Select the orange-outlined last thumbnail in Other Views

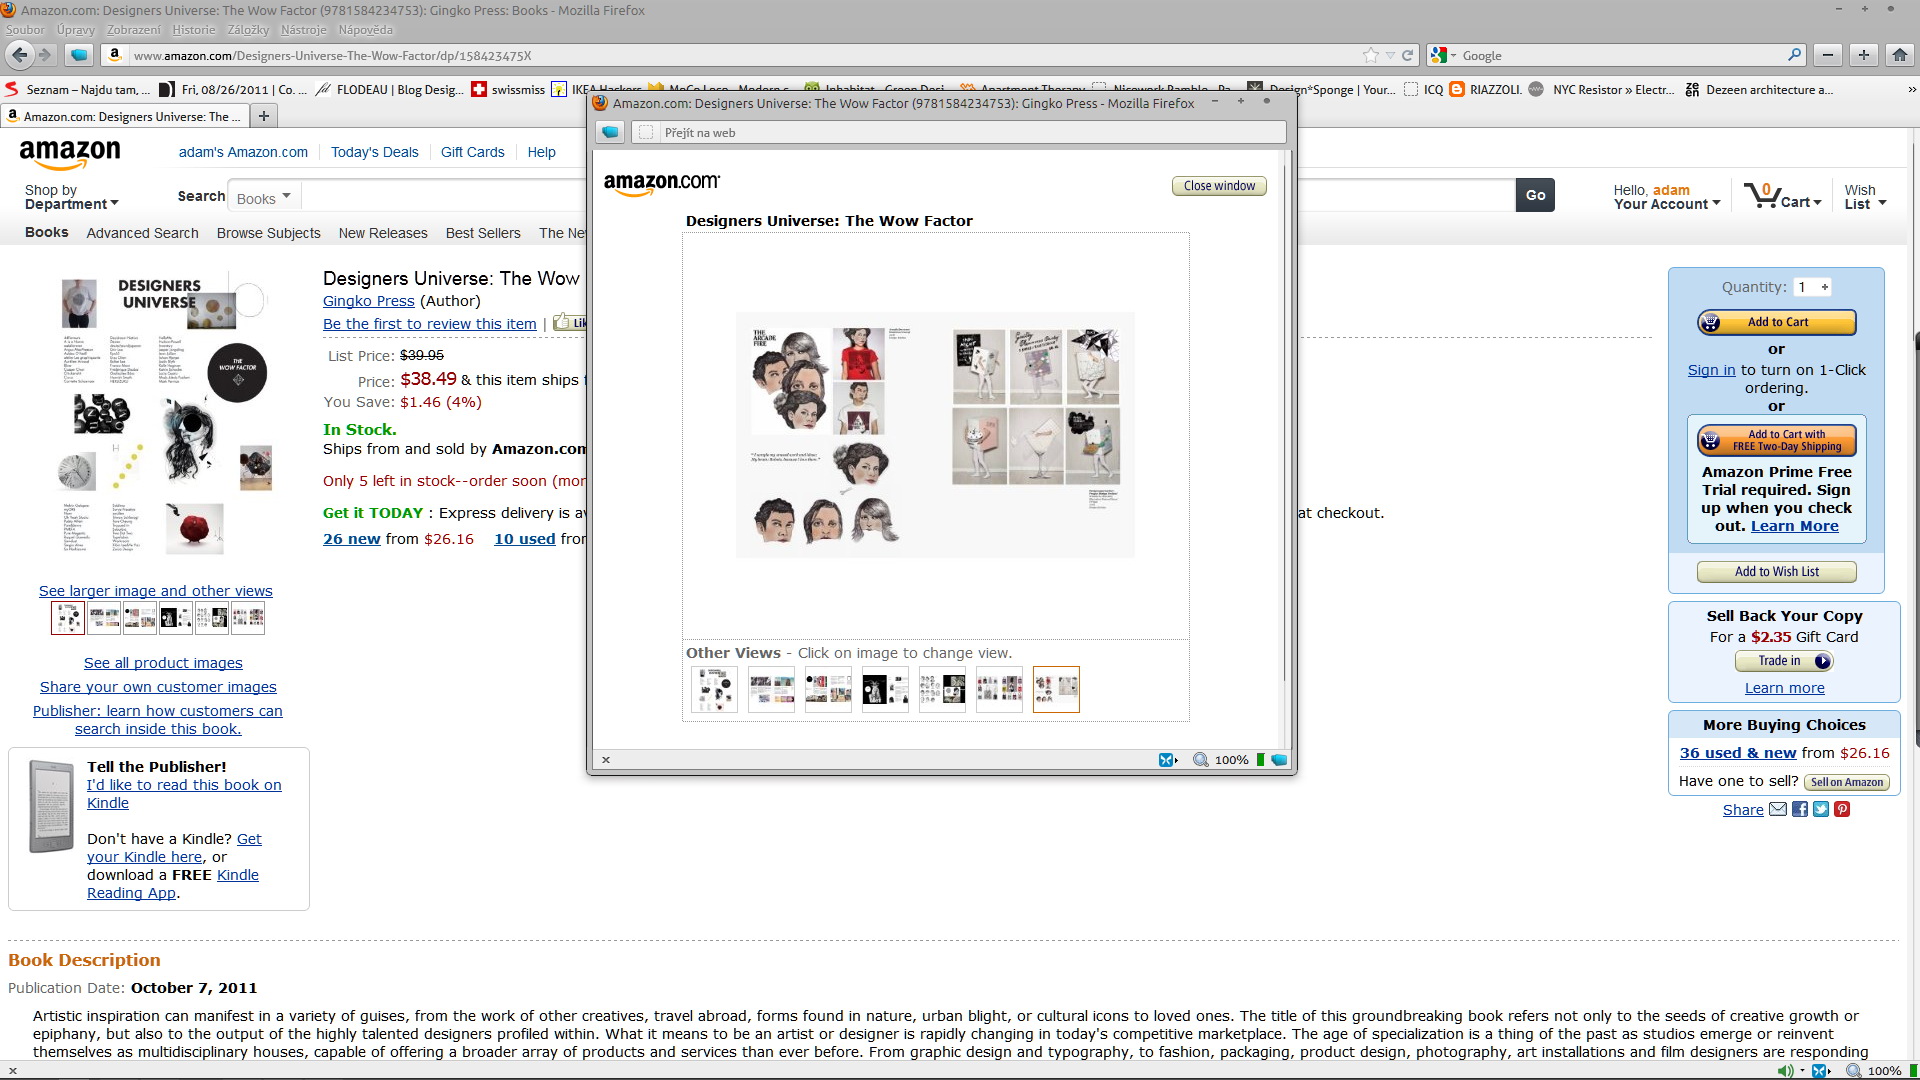(x=1056, y=689)
